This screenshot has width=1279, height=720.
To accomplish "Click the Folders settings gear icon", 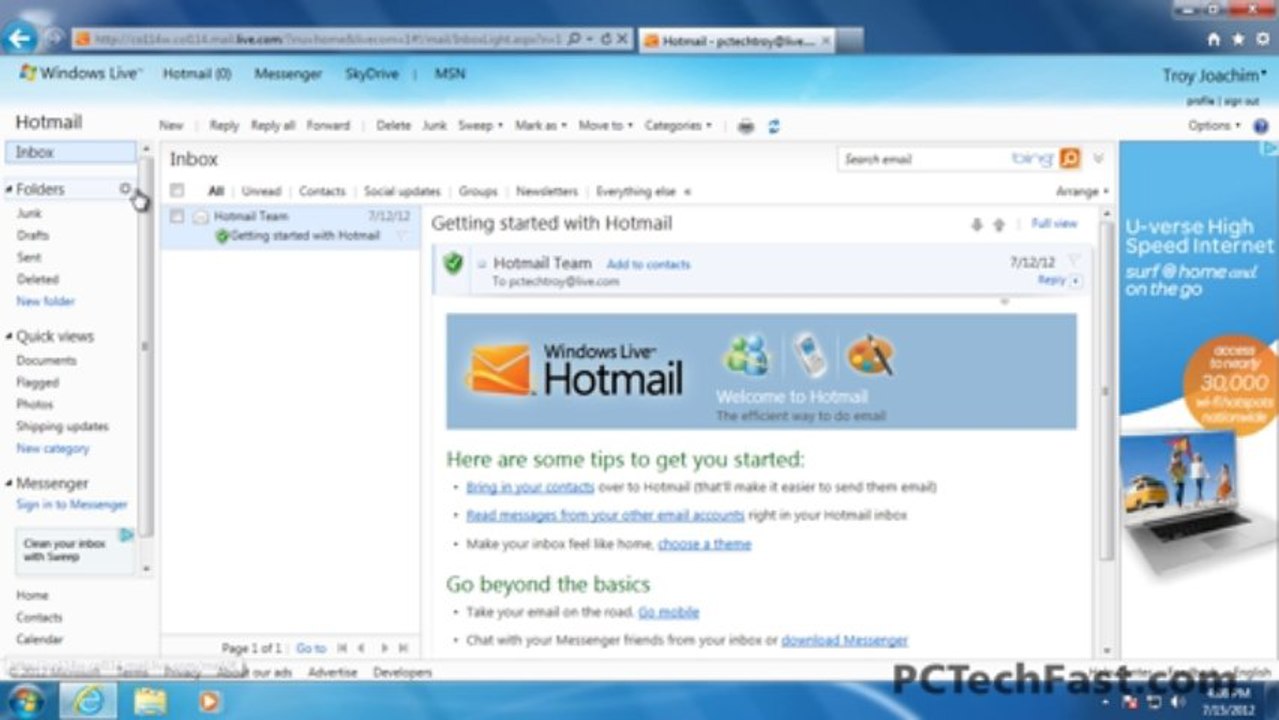I will pos(125,188).
